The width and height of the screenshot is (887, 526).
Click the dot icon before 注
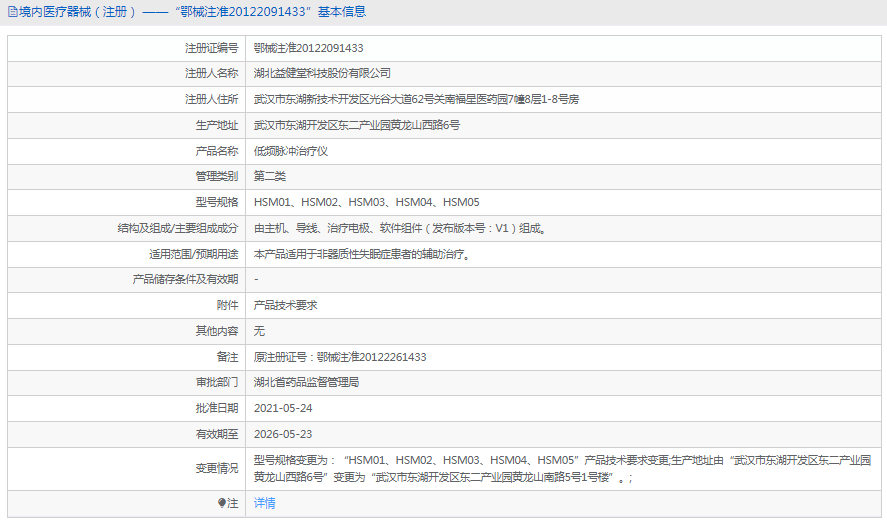222,503
